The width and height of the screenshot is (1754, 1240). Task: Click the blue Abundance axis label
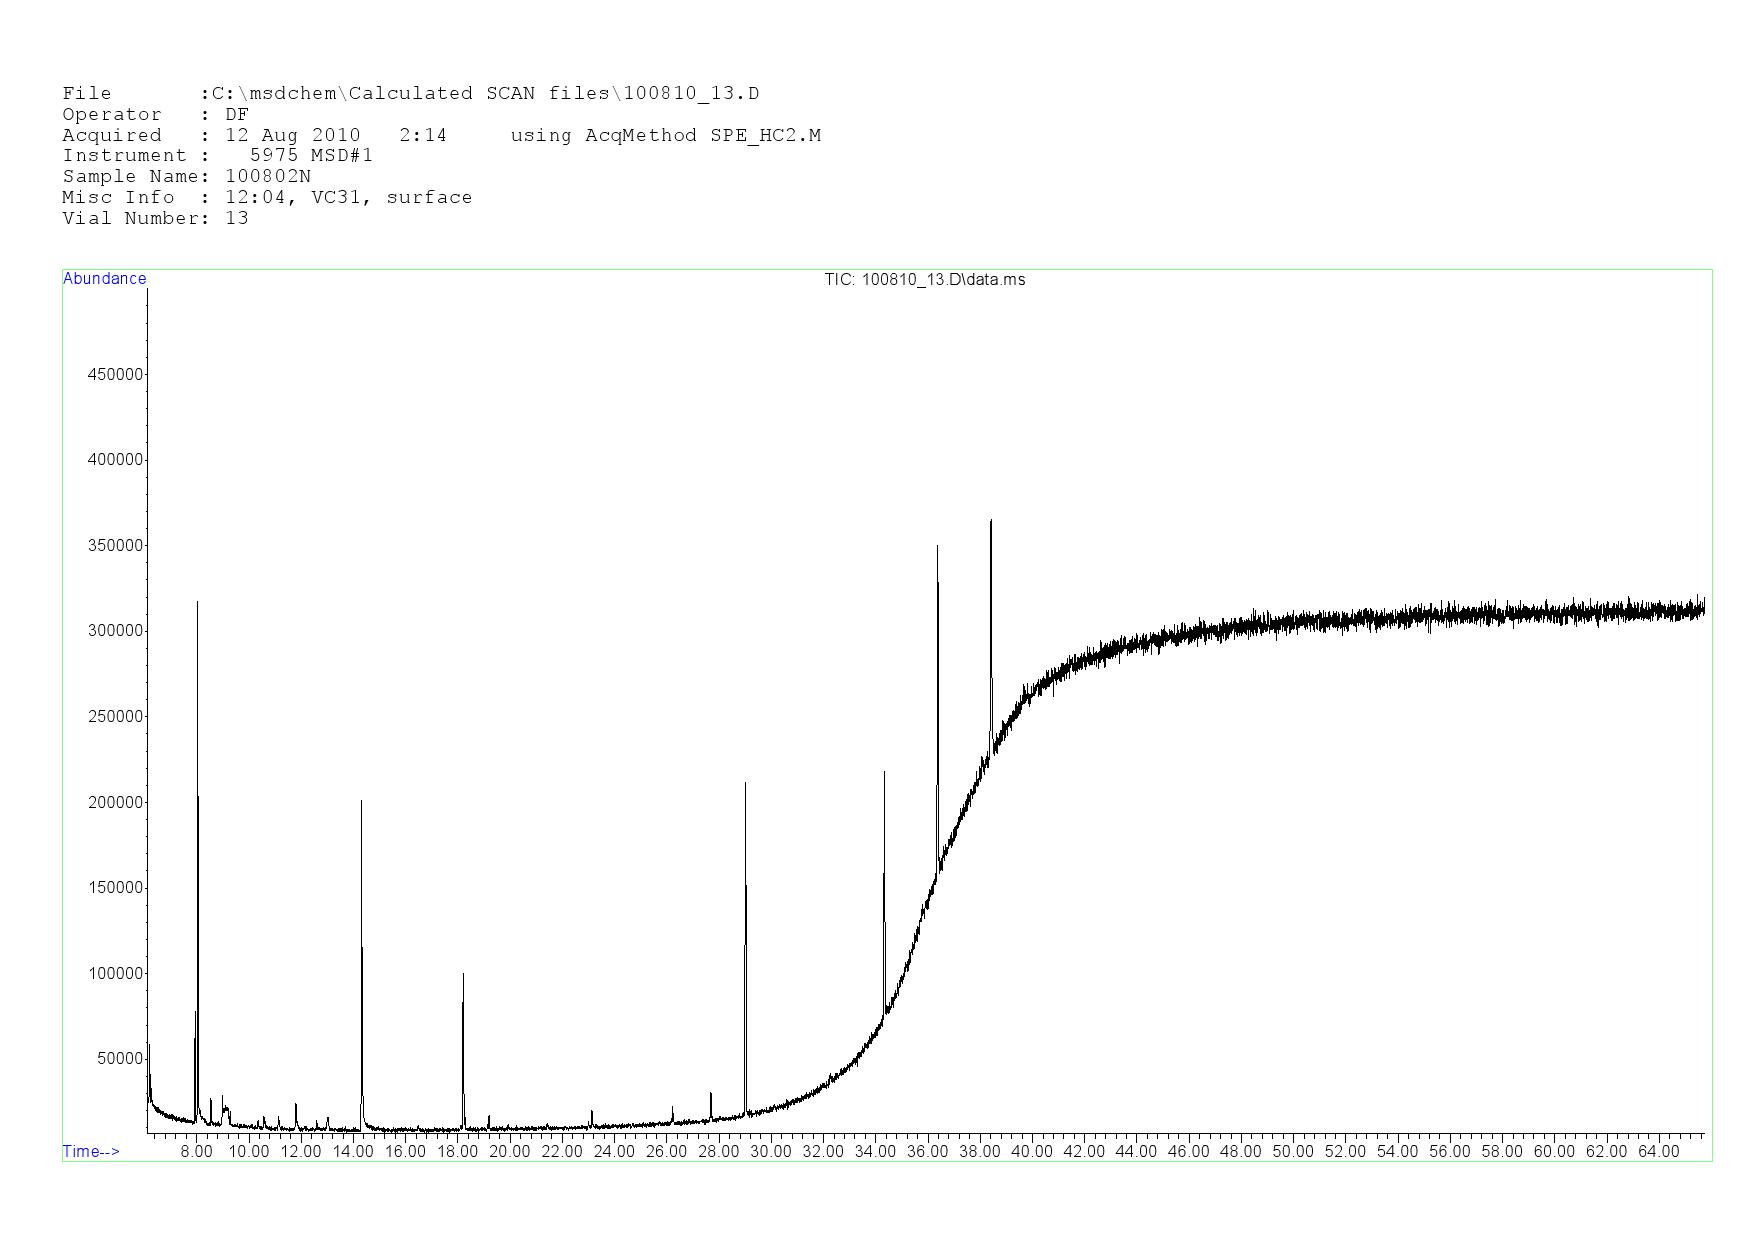point(105,279)
